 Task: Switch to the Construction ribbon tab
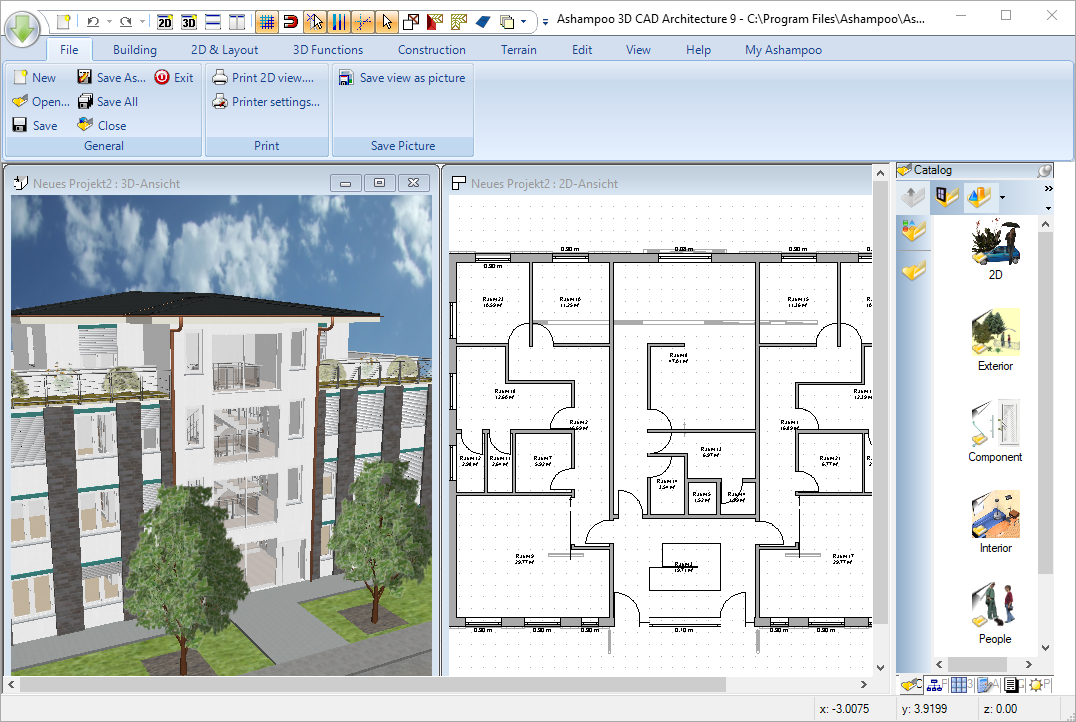pyautogui.click(x=431, y=49)
